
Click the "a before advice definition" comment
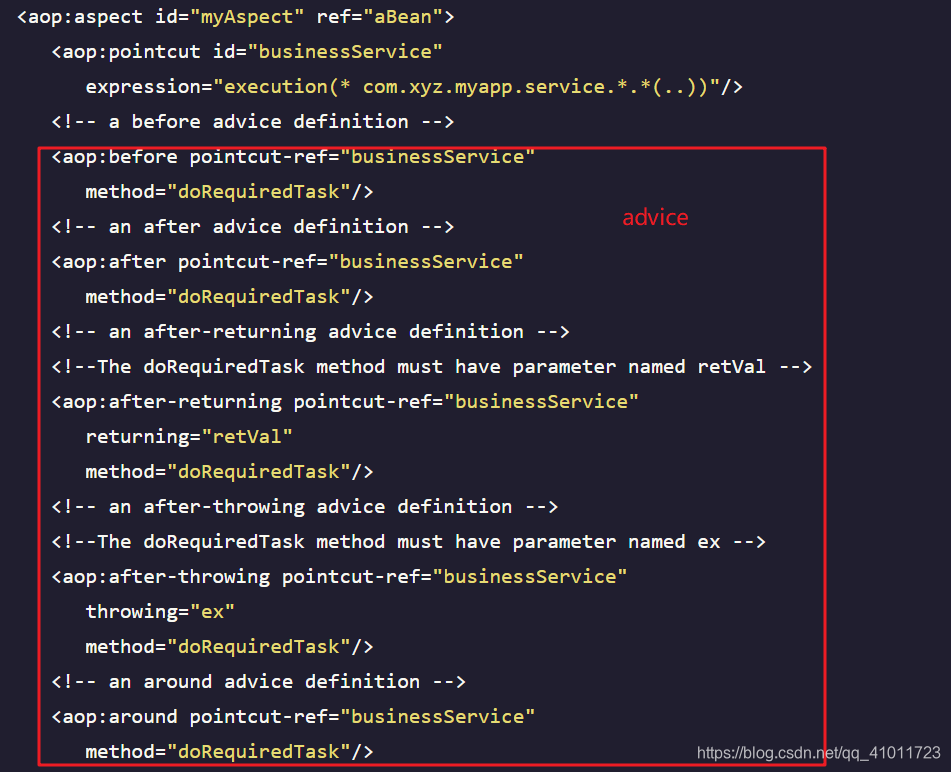pyautogui.click(x=253, y=122)
